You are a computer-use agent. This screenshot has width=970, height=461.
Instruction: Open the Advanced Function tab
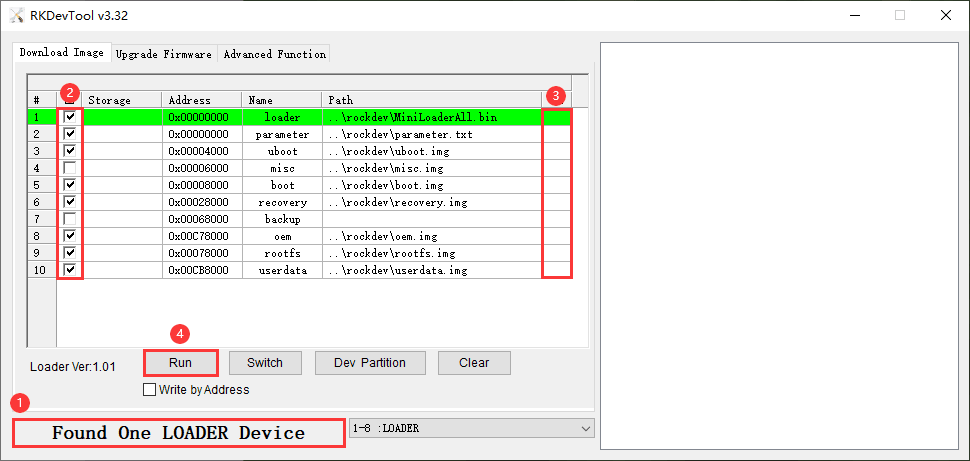click(x=275, y=54)
